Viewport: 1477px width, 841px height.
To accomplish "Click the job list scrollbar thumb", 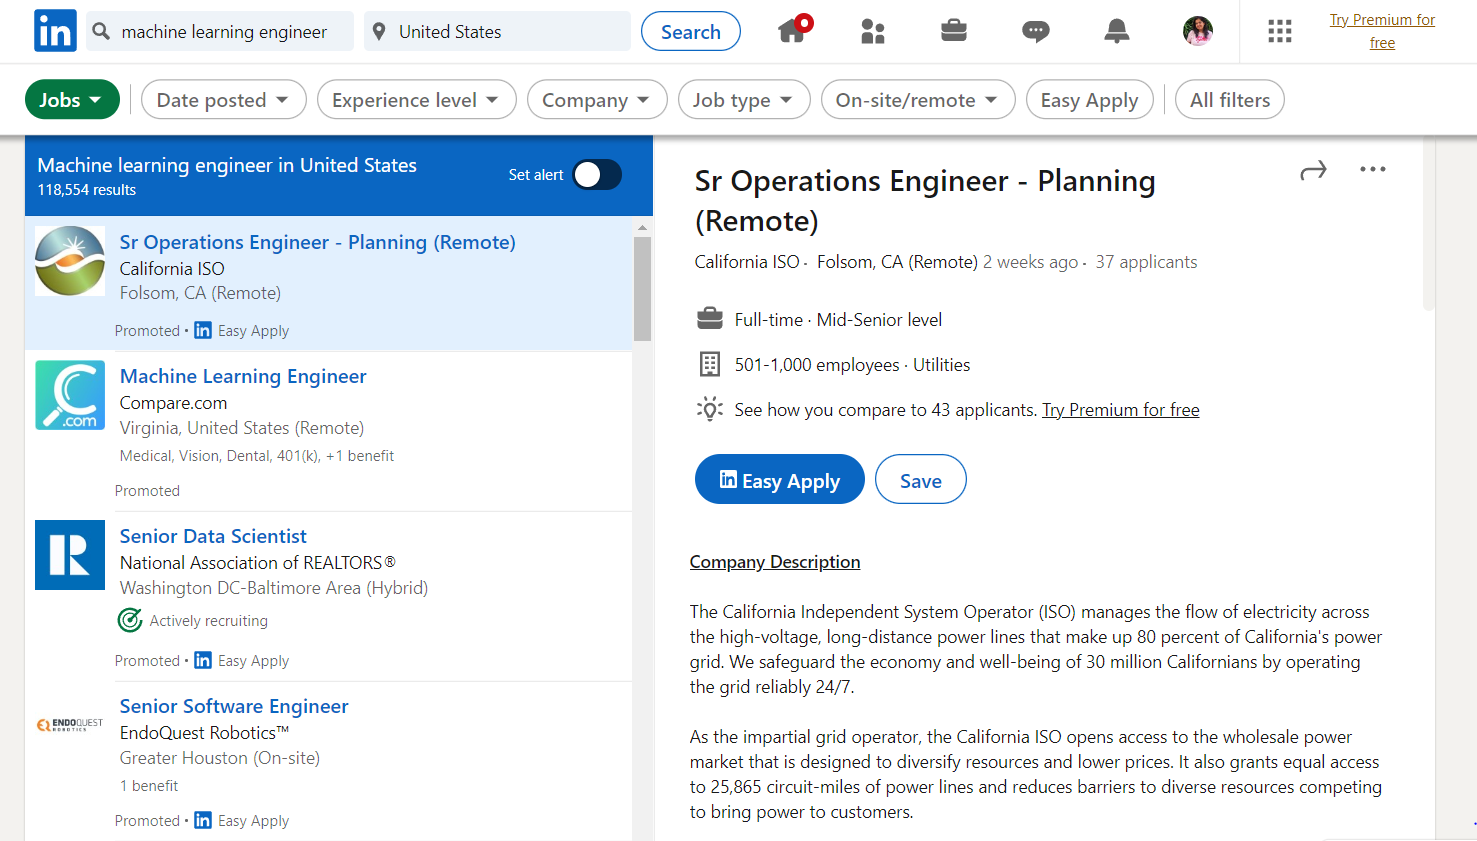I will [642, 289].
